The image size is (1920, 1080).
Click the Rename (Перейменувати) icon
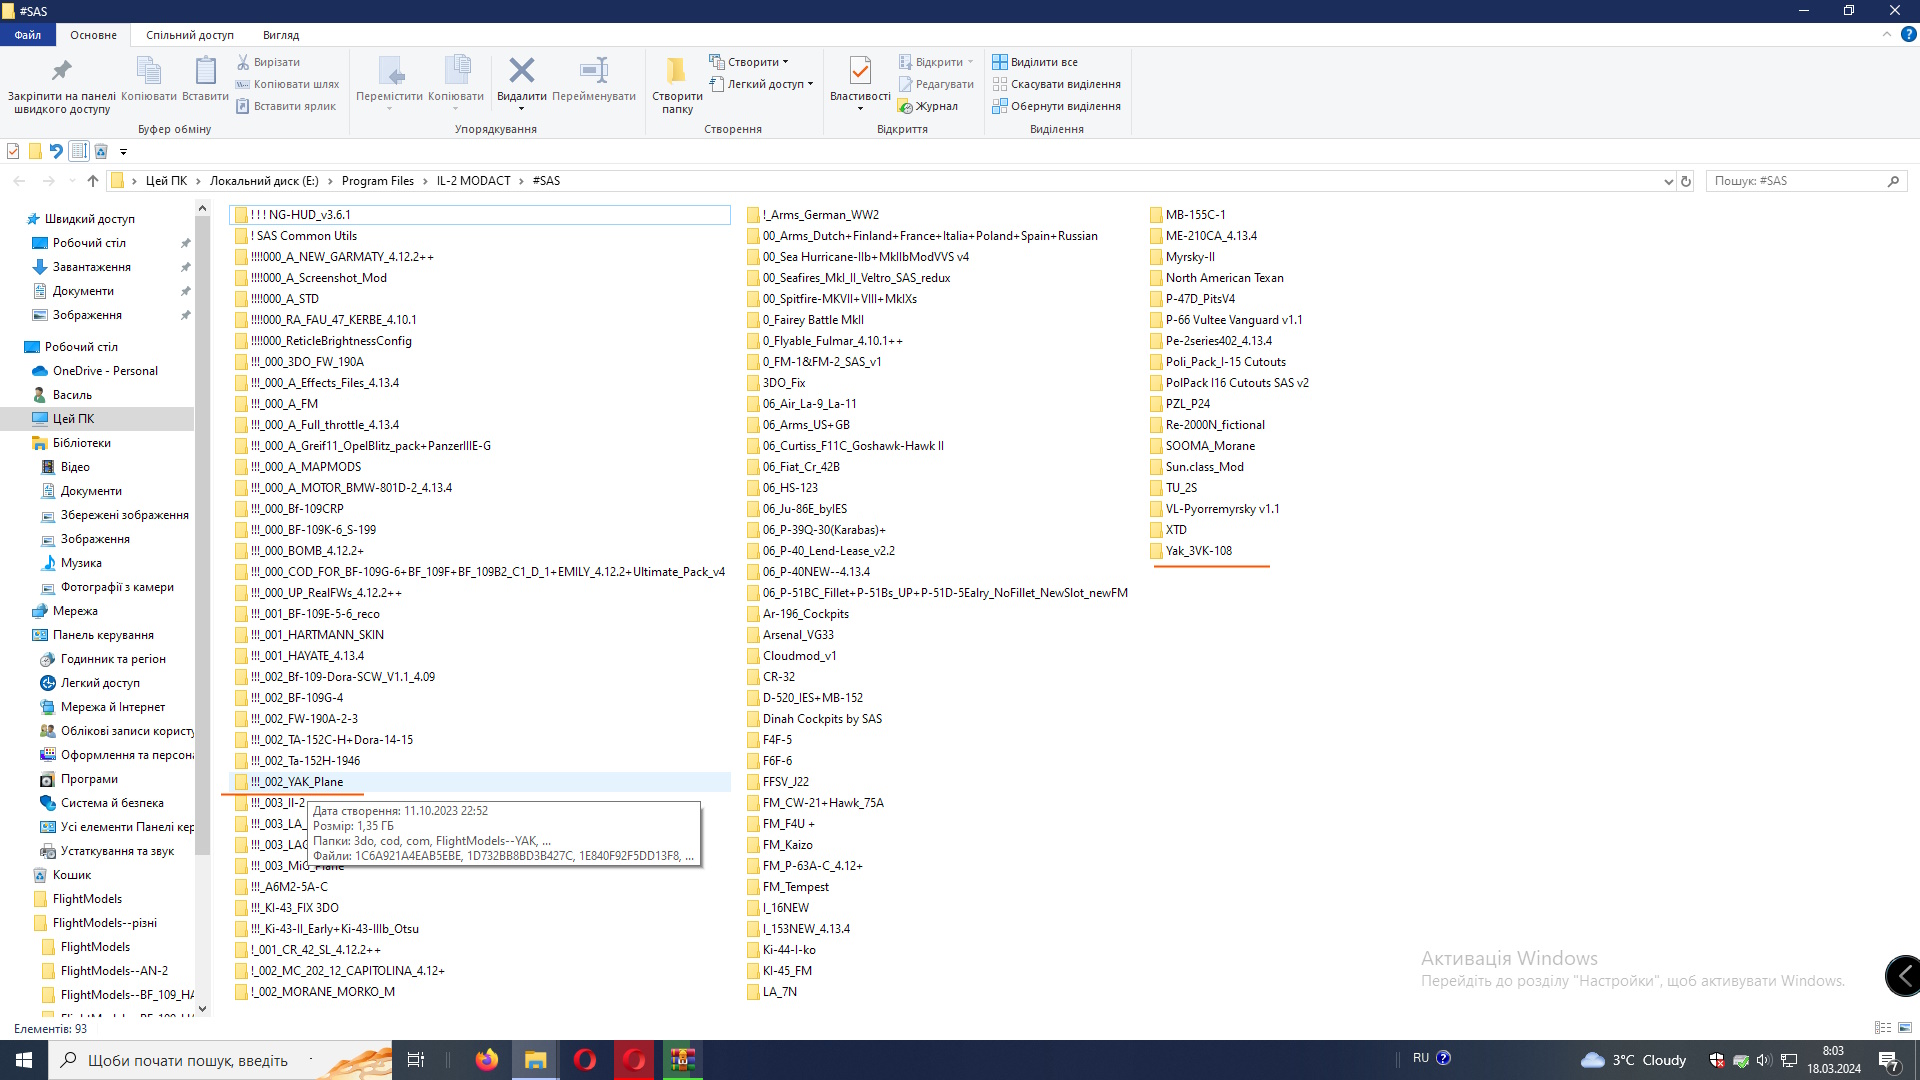click(593, 71)
